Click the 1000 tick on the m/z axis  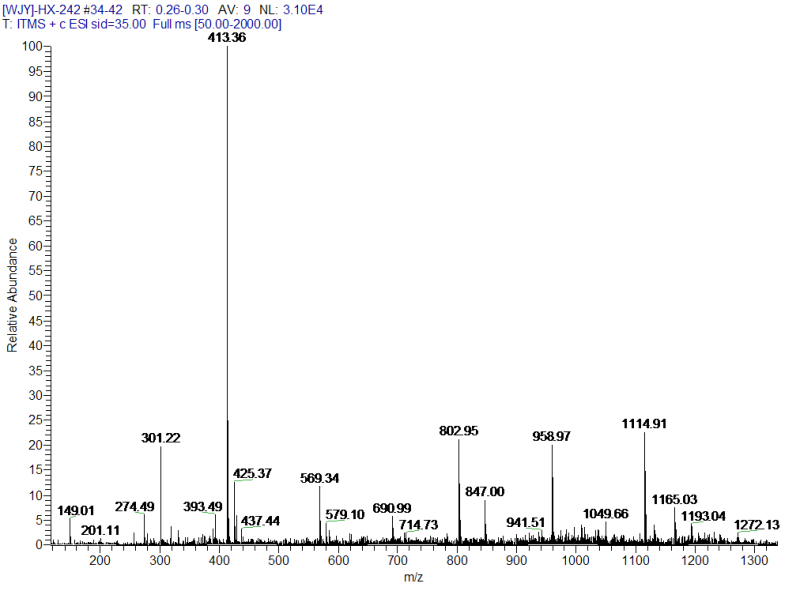[x=576, y=560]
